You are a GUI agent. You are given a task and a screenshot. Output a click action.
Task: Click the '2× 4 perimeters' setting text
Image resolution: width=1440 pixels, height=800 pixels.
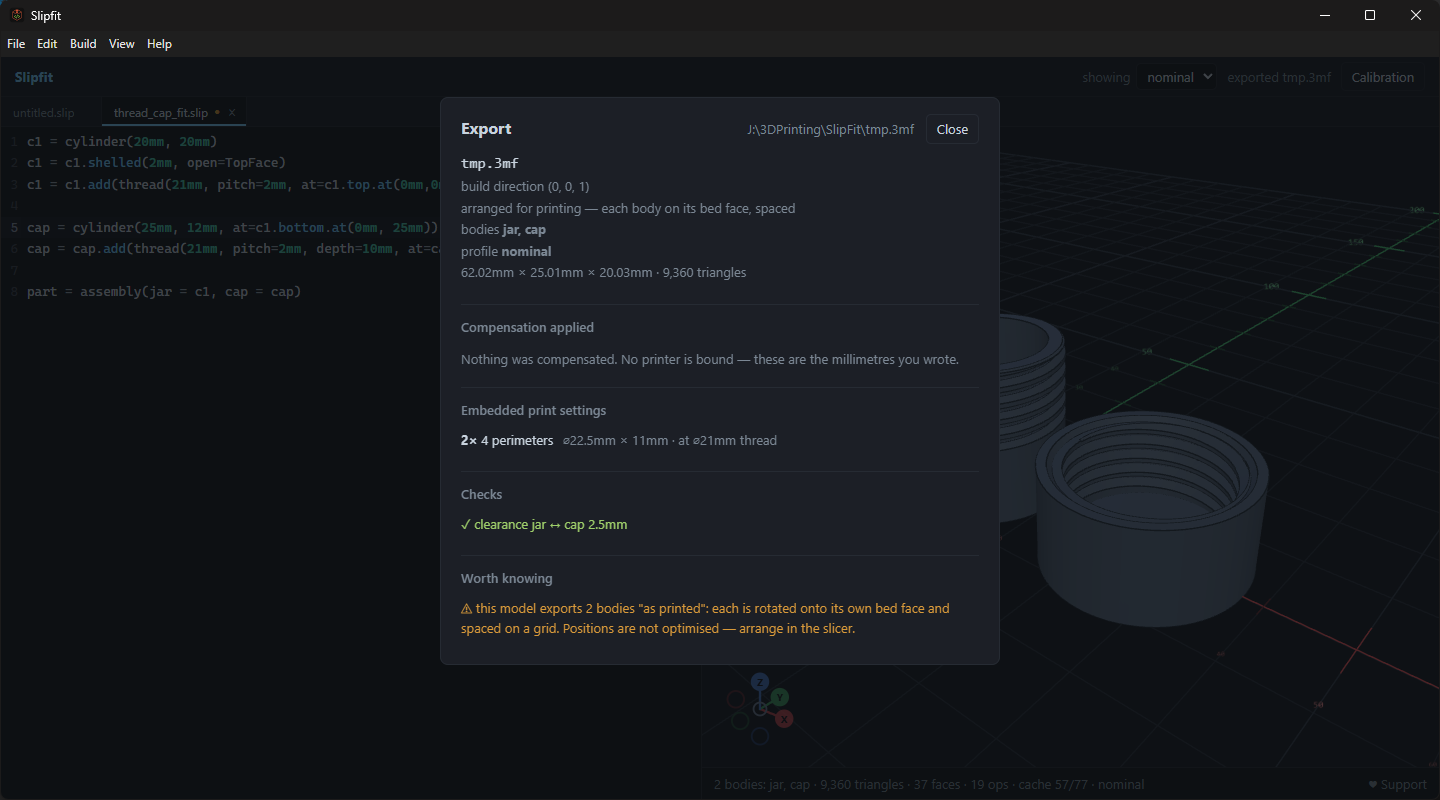point(507,440)
